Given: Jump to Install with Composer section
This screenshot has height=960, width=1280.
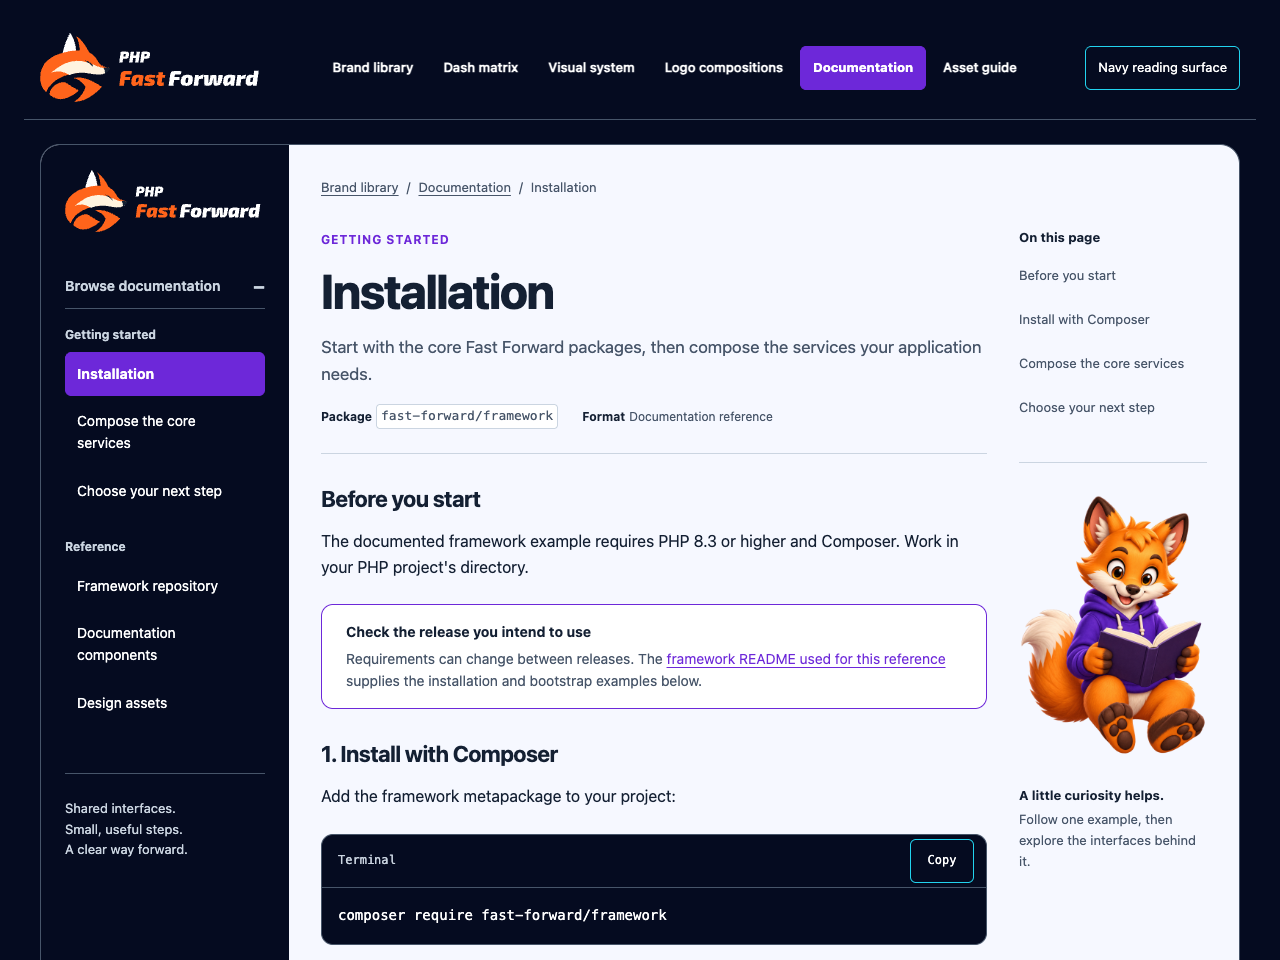Looking at the screenshot, I should tap(1084, 320).
